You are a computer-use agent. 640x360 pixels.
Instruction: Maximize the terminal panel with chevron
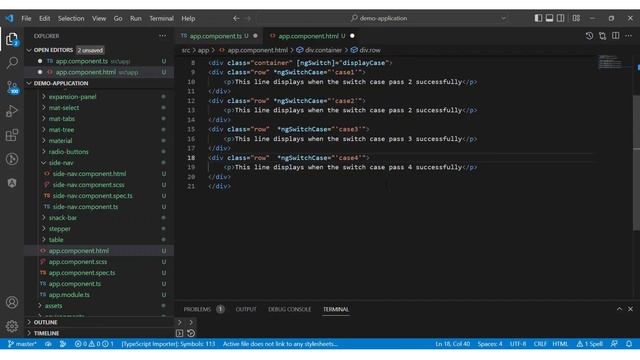point(619,309)
